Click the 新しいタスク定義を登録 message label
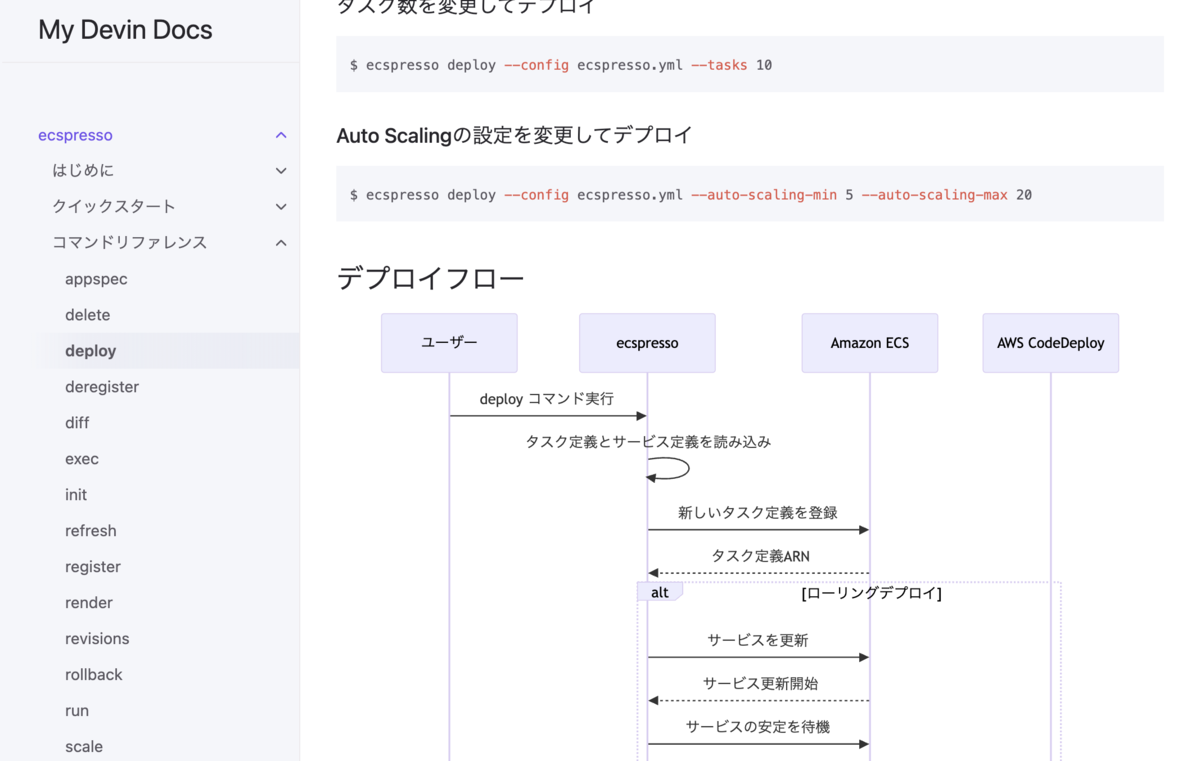 758,513
